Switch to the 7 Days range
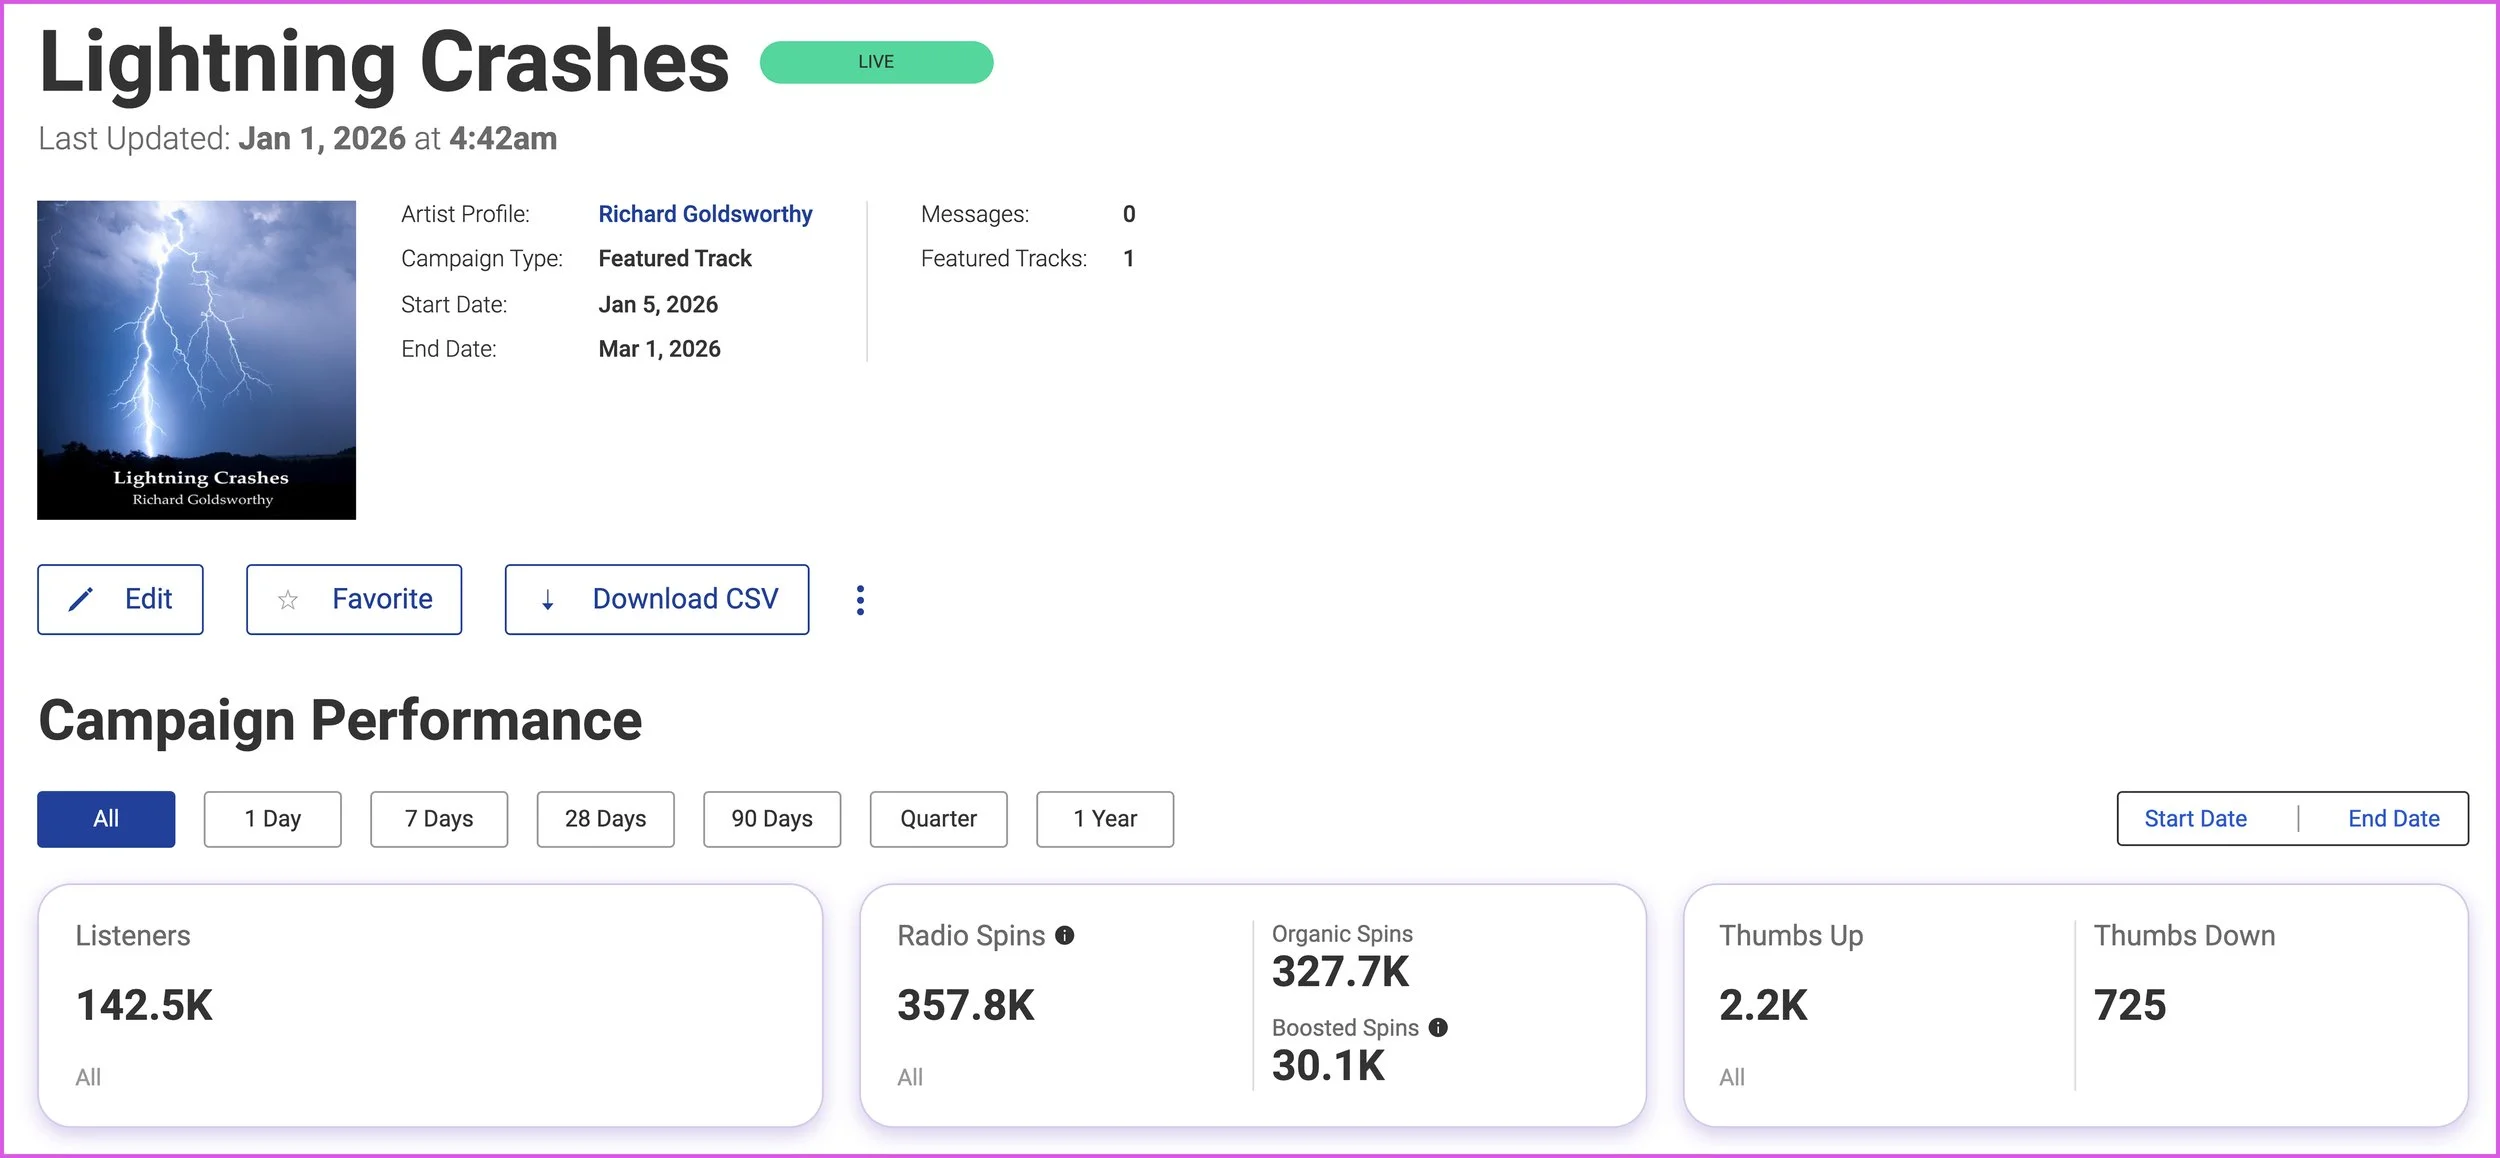2500x1158 pixels. pos(439,819)
